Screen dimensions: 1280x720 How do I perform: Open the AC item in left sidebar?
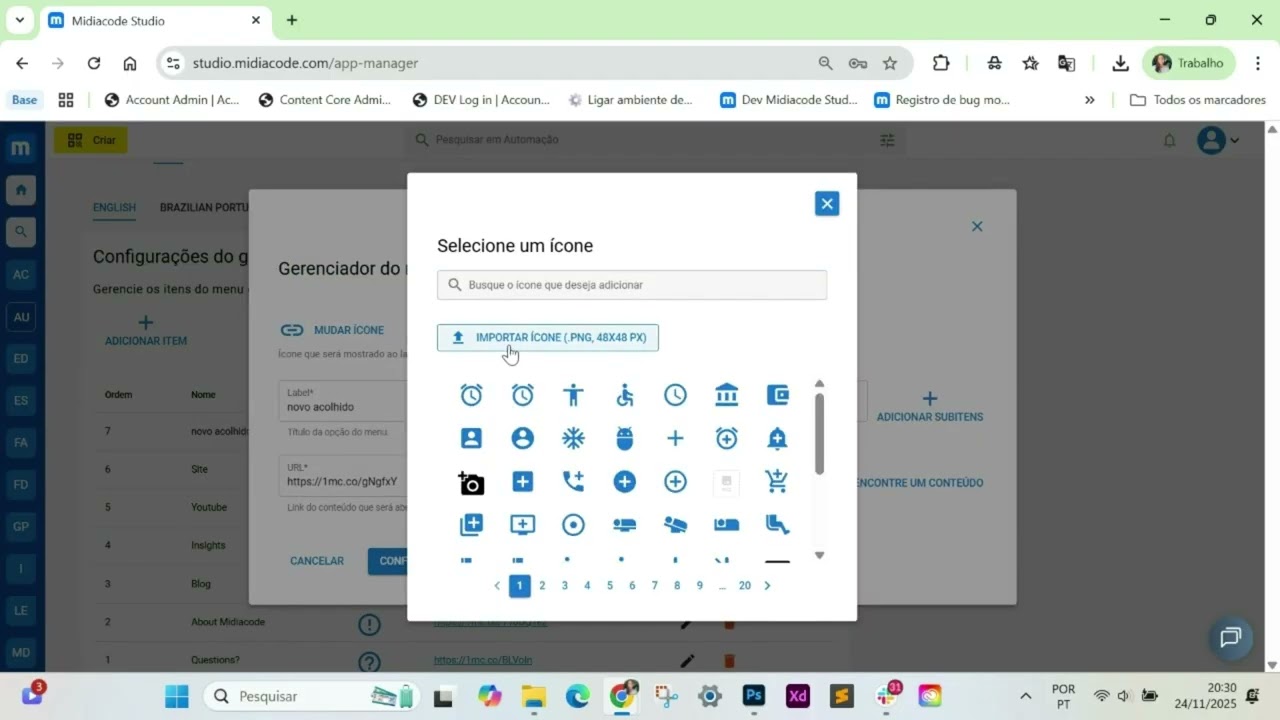tap(20, 275)
